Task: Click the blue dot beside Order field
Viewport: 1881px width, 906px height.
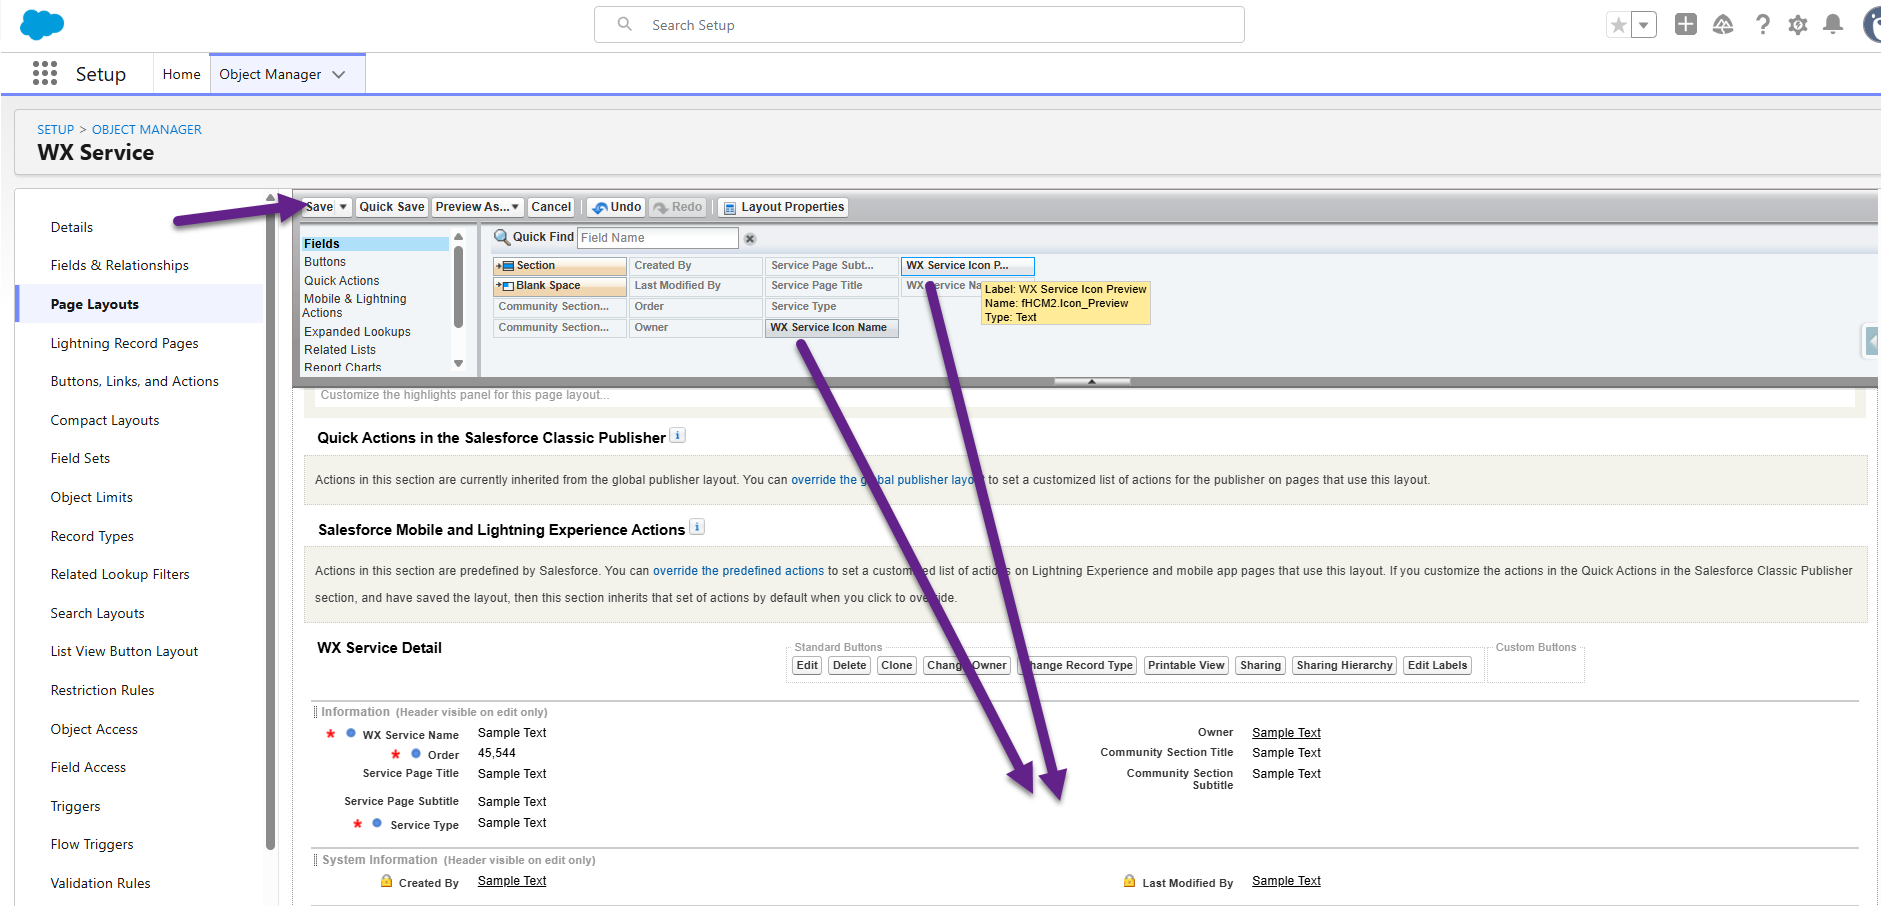Action: tap(416, 753)
